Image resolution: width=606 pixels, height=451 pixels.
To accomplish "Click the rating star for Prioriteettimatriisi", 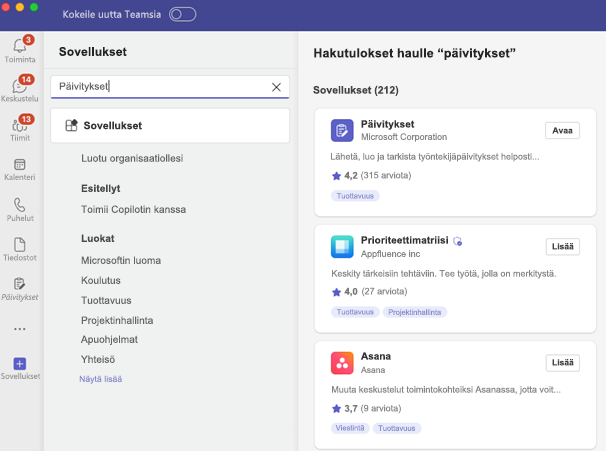I will 336,292.
